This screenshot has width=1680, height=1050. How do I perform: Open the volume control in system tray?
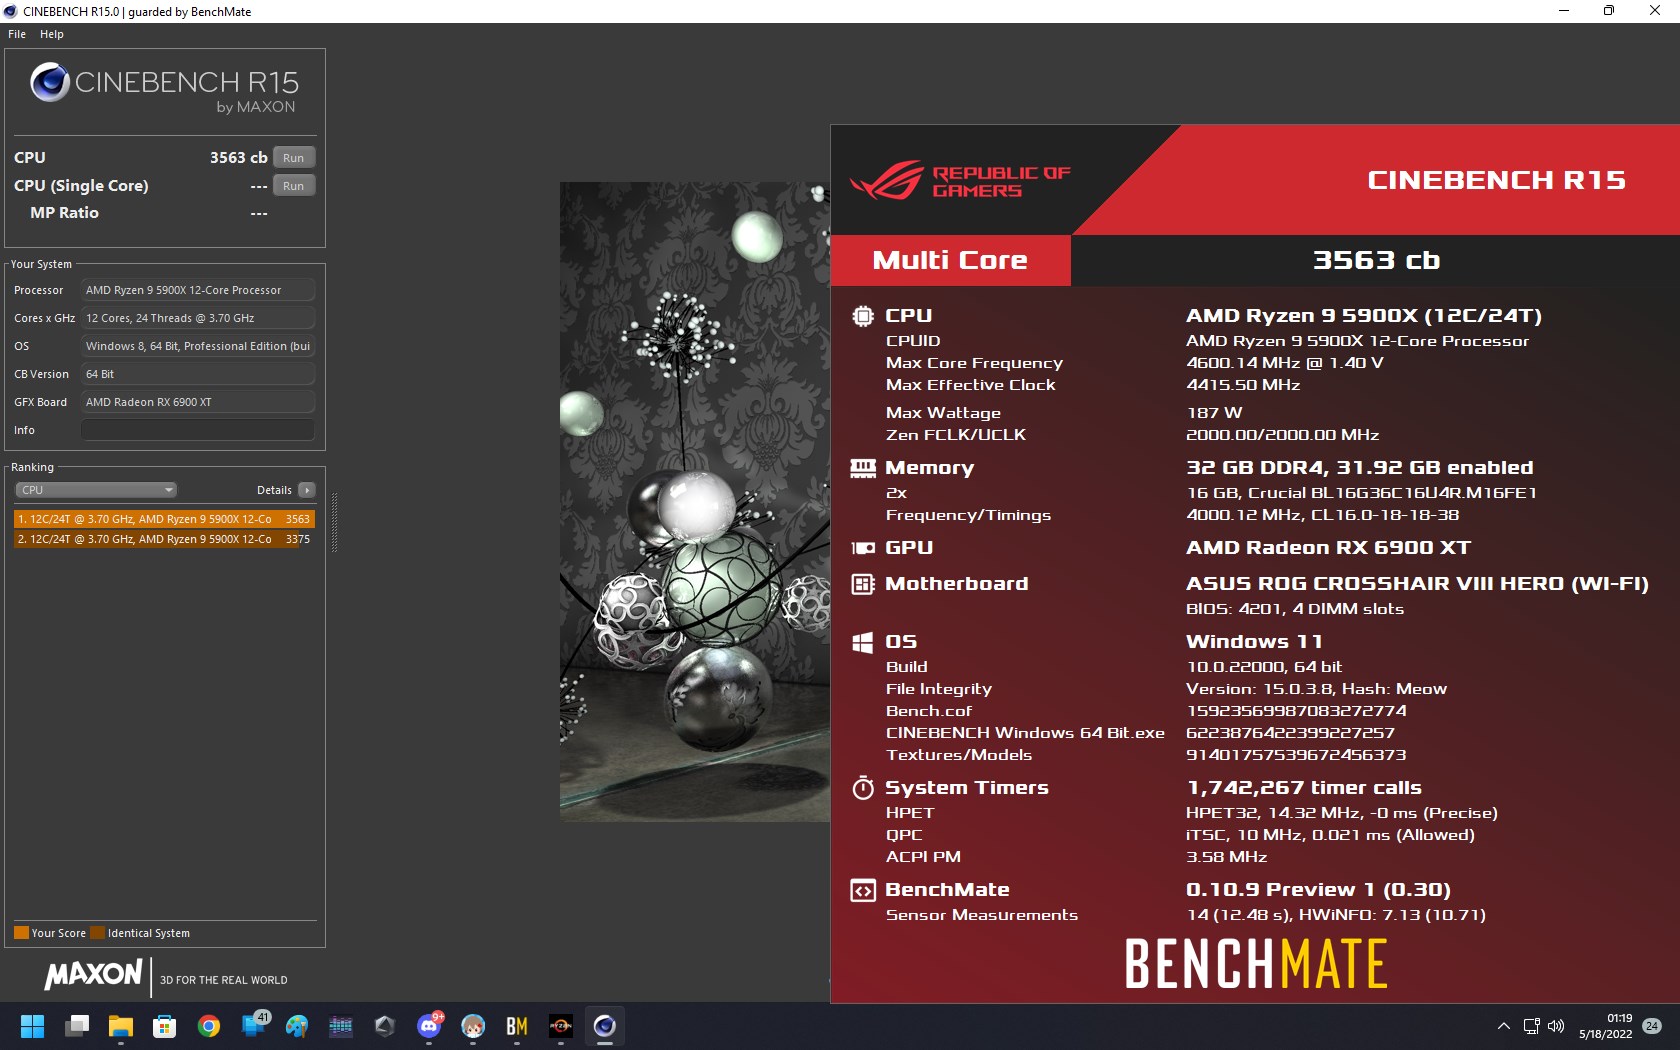point(1556,1026)
